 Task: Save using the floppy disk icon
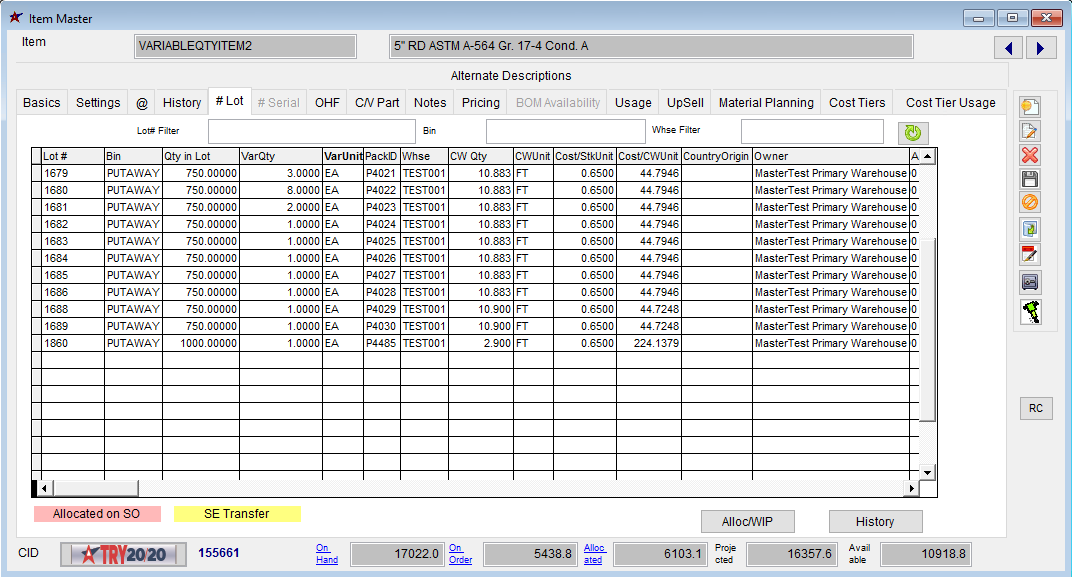[x=1030, y=179]
